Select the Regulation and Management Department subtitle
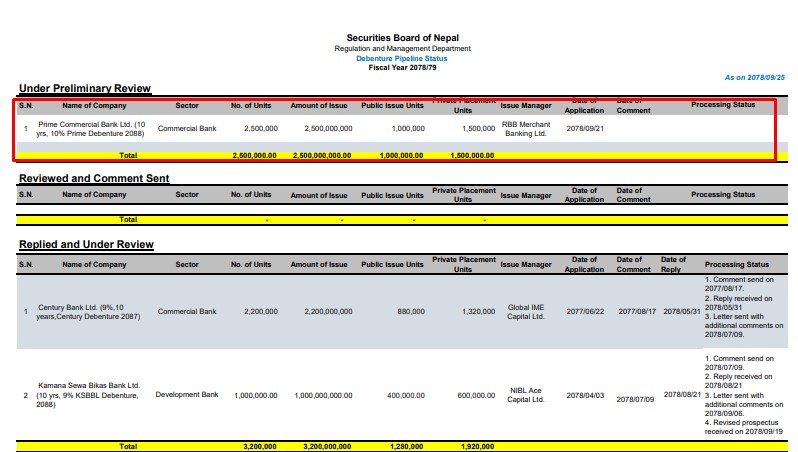Image resolution: width=798 pixels, height=452 pixels. tap(403, 48)
